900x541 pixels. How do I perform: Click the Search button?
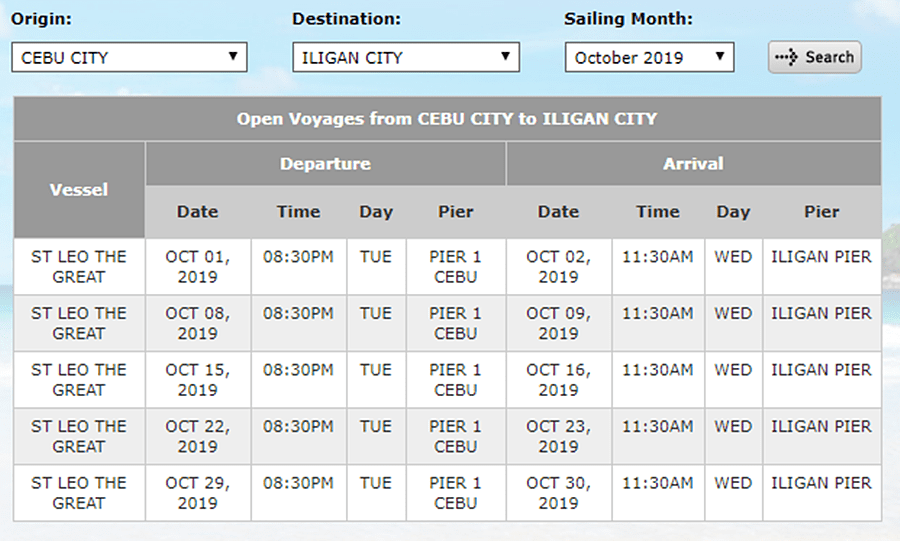pos(814,57)
